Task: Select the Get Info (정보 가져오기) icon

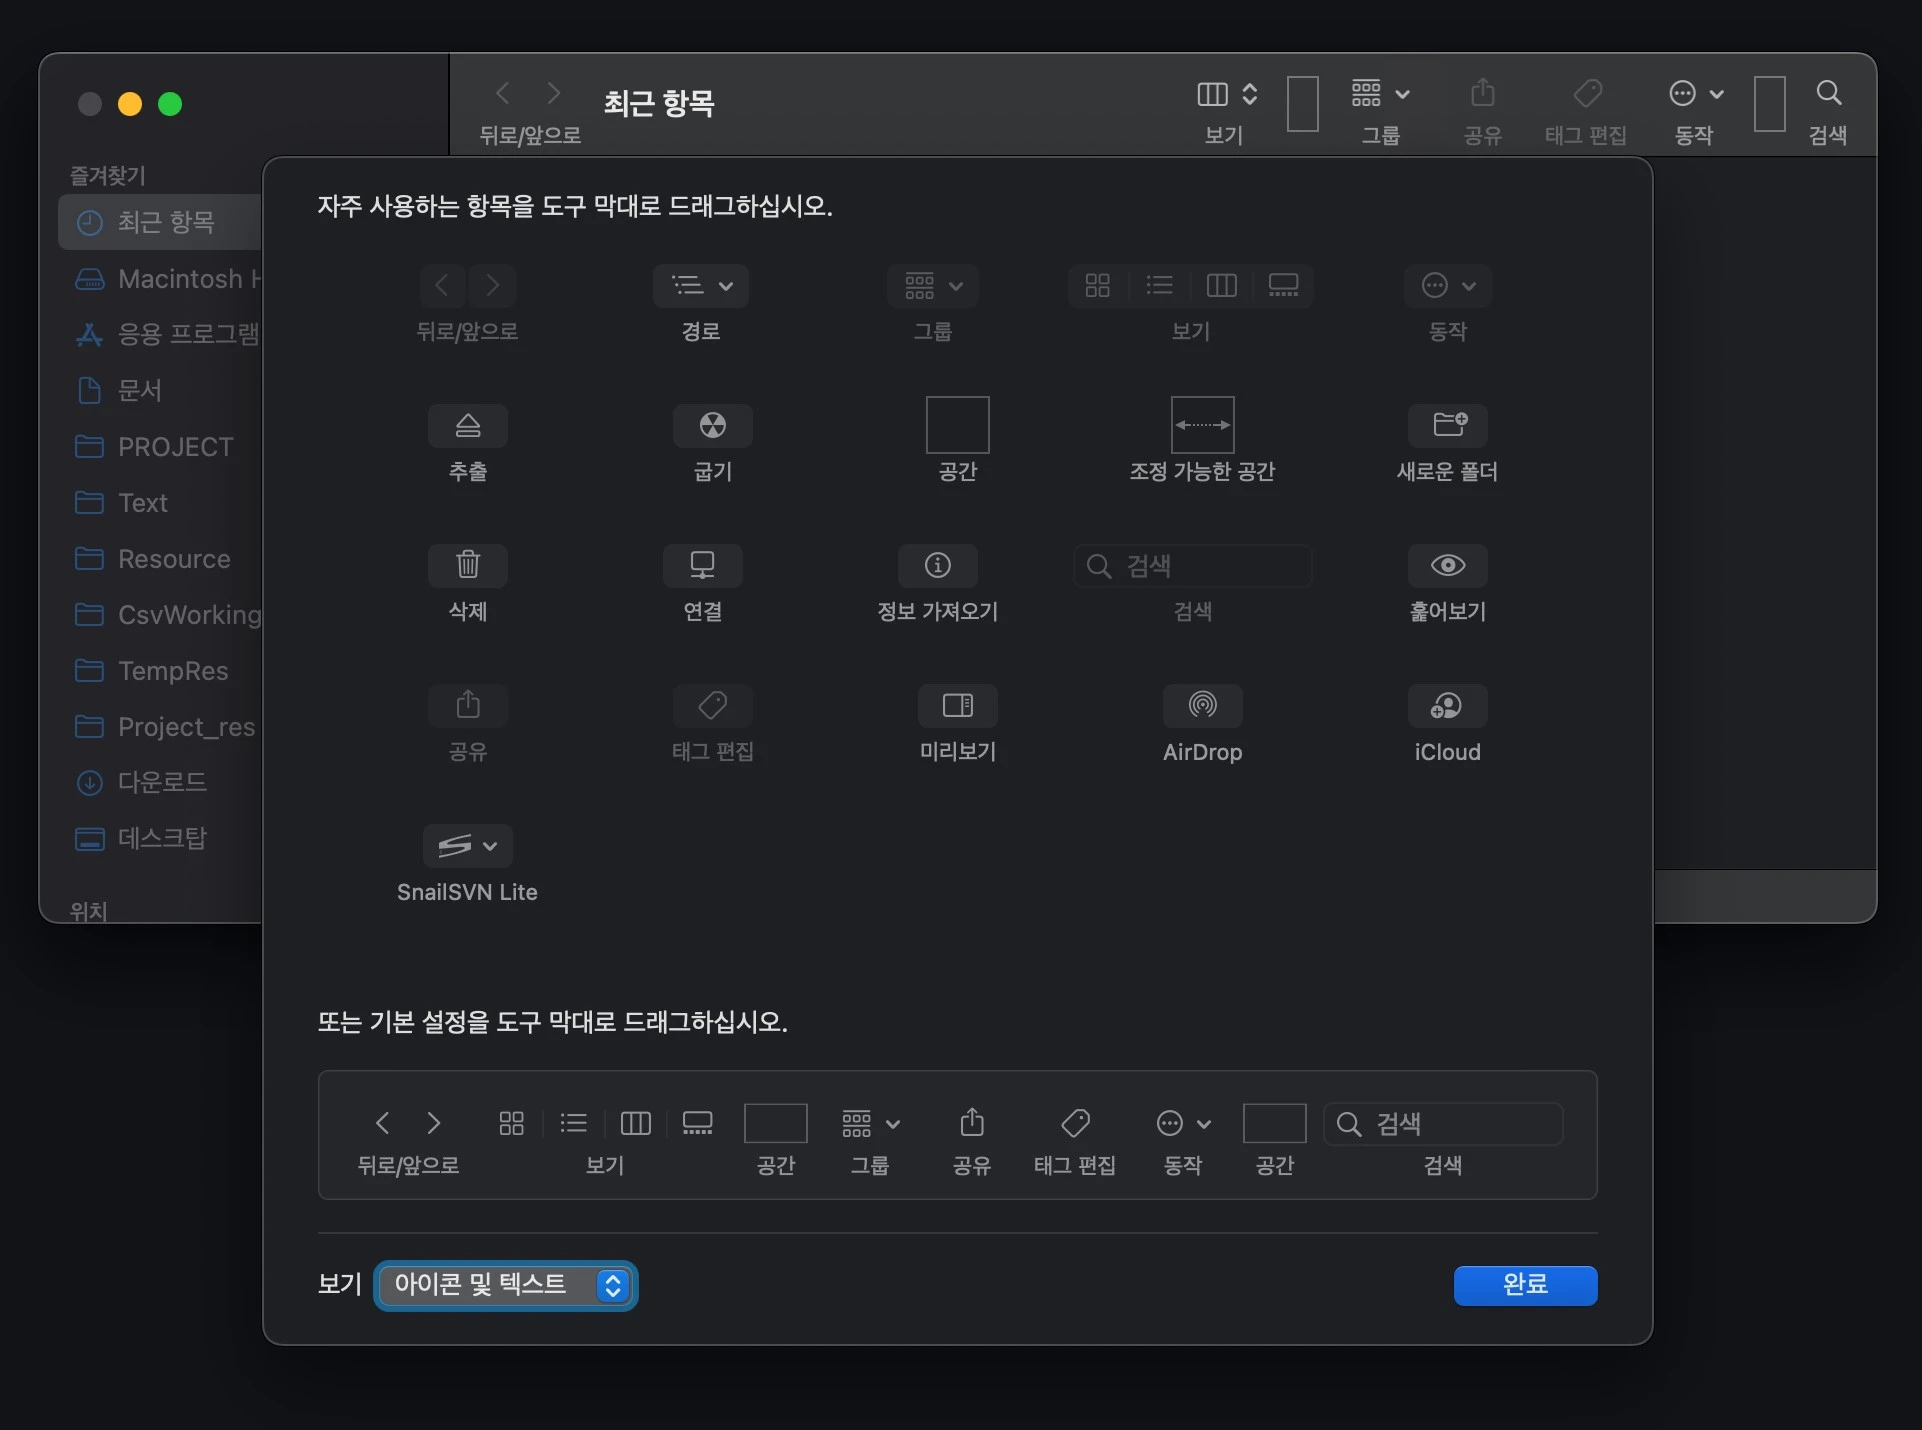Action: 936,565
